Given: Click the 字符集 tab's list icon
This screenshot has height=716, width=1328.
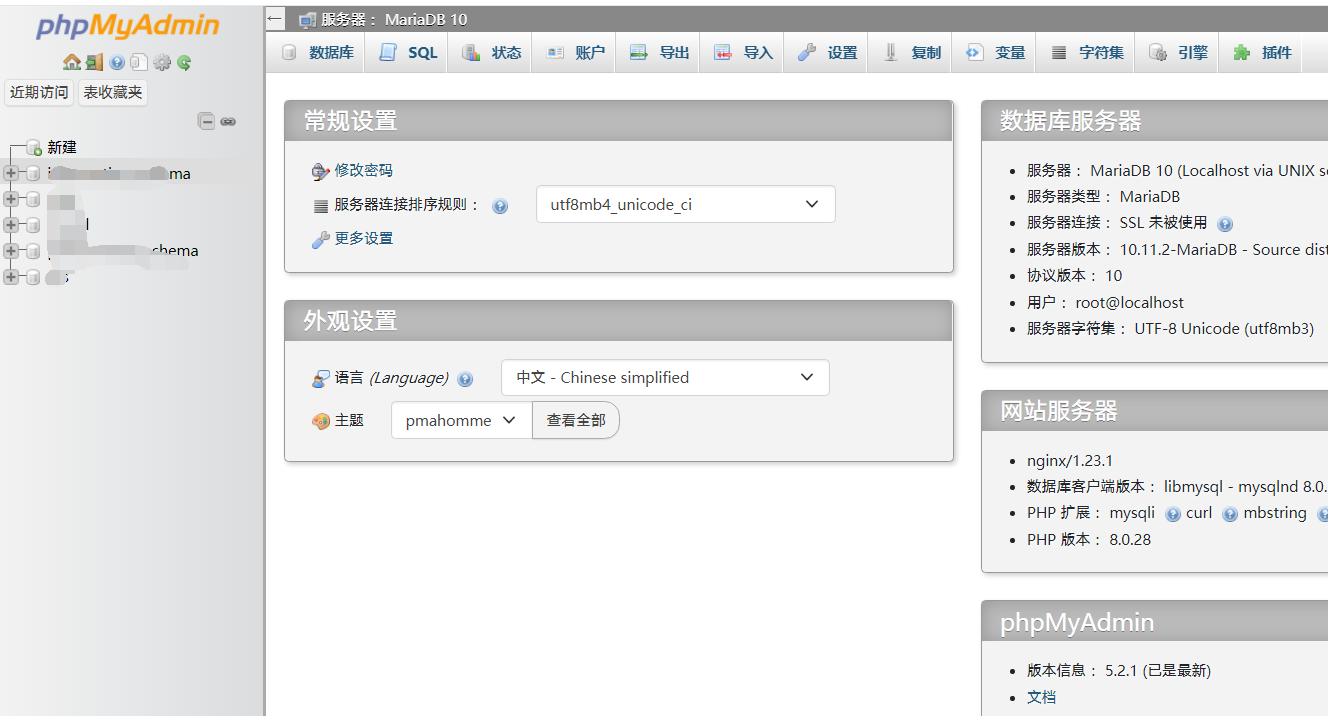Looking at the screenshot, I should [x=1058, y=53].
